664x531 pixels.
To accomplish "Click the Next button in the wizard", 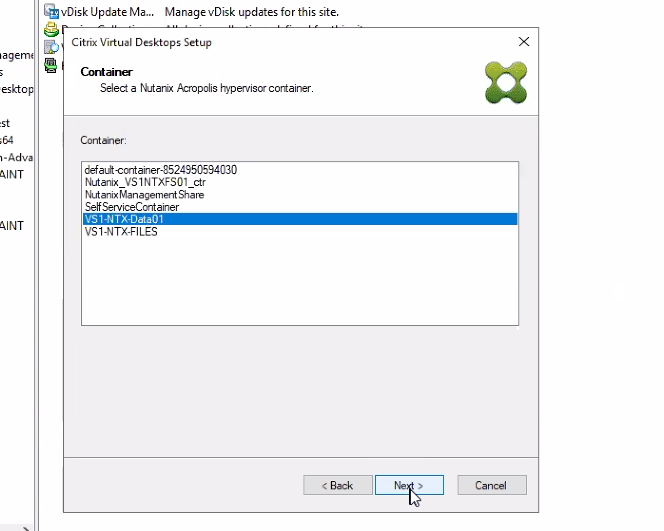I will click(x=409, y=485).
